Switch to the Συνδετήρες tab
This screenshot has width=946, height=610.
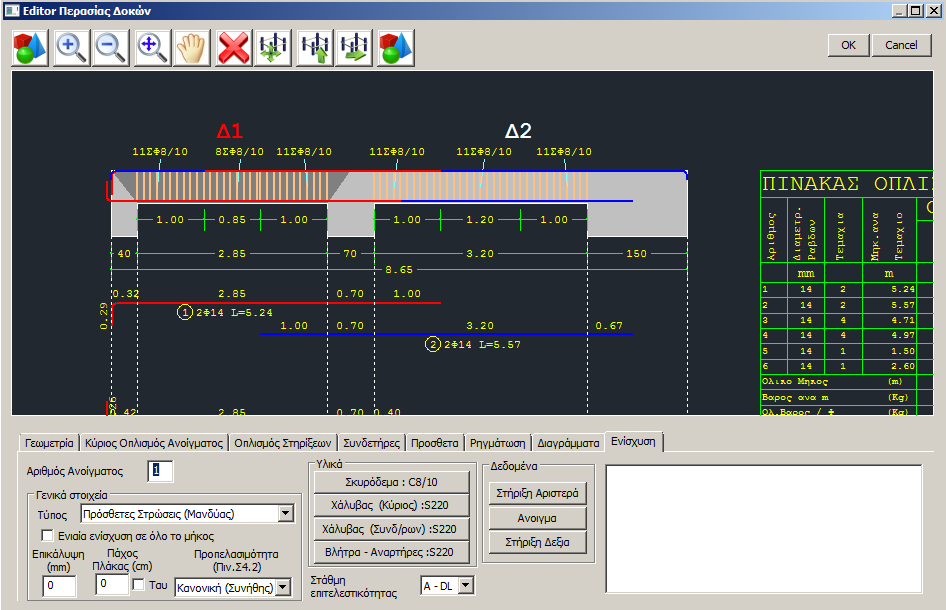tap(371, 443)
